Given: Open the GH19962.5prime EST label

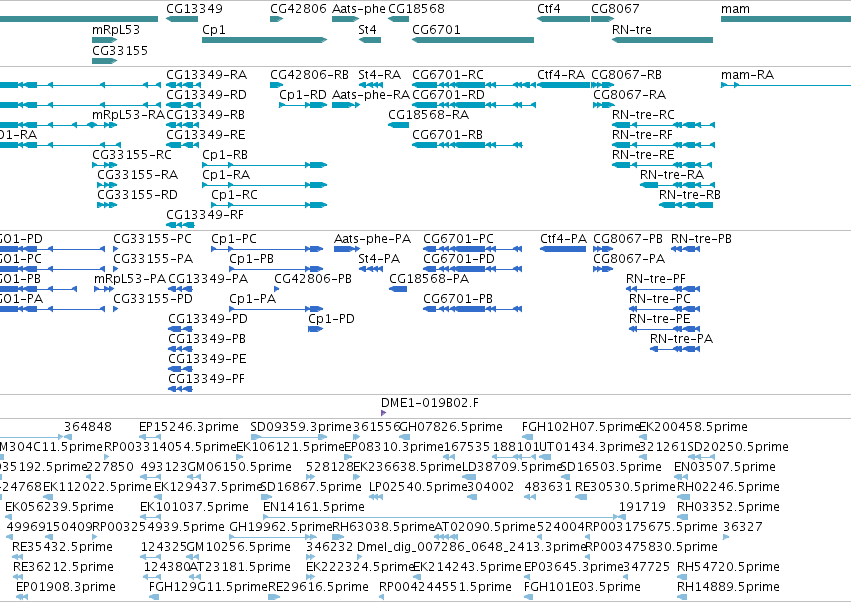Looking at the screenshot, I should [x=280, y=527].
